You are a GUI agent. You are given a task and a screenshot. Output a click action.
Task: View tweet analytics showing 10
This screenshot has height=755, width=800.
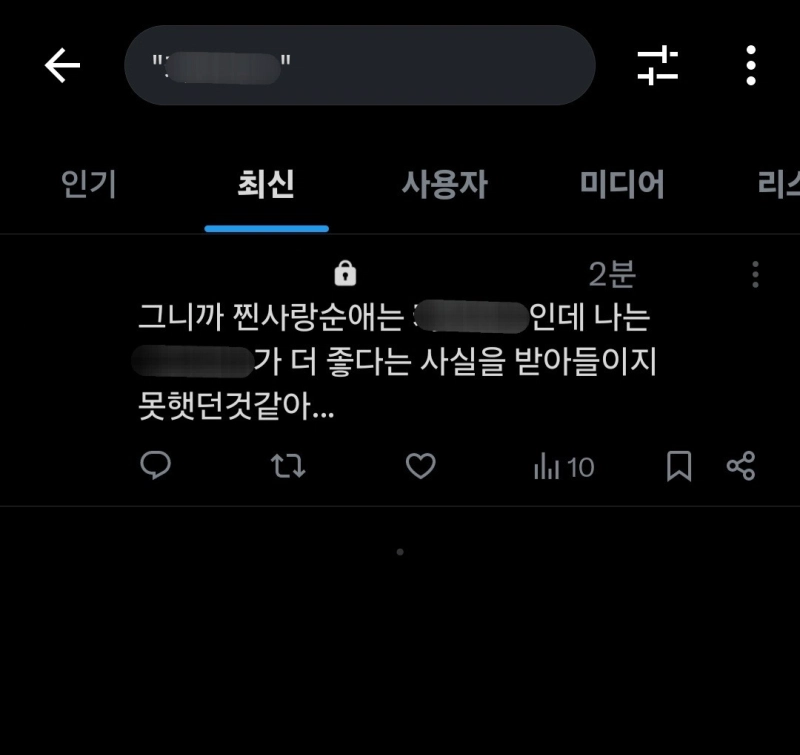click(564, 467)
